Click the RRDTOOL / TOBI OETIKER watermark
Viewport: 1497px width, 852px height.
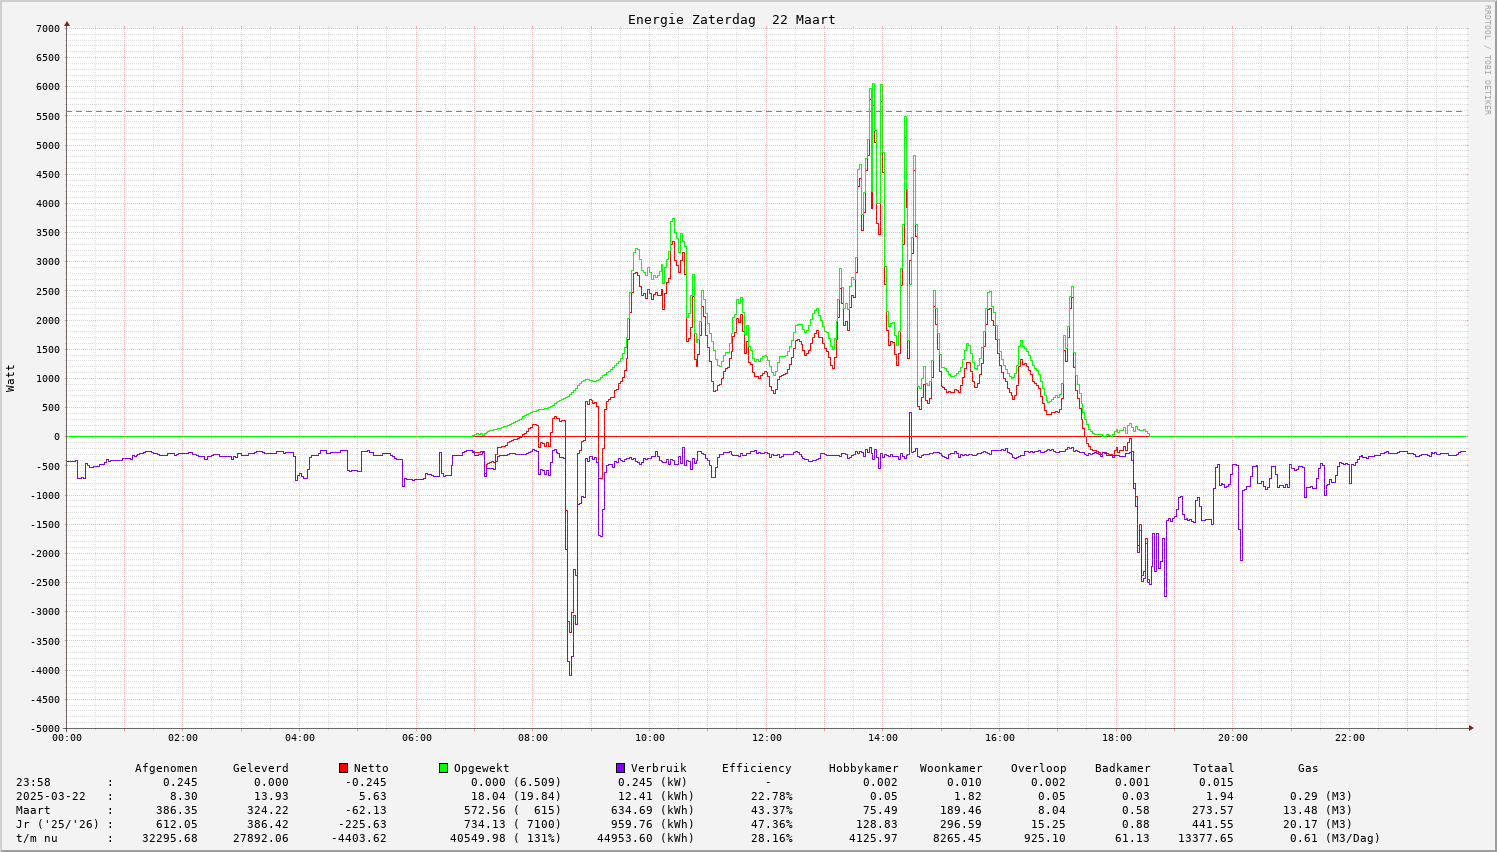pyautogui.click(x=1487, y=59)
